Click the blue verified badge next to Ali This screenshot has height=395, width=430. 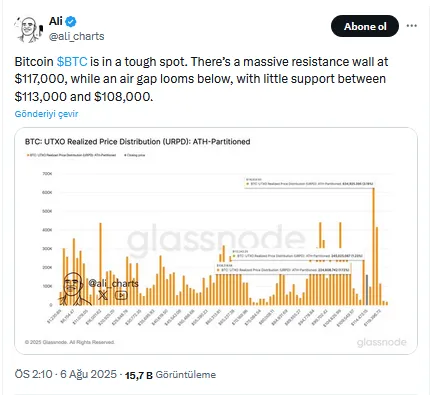click(x=71, y=22)
